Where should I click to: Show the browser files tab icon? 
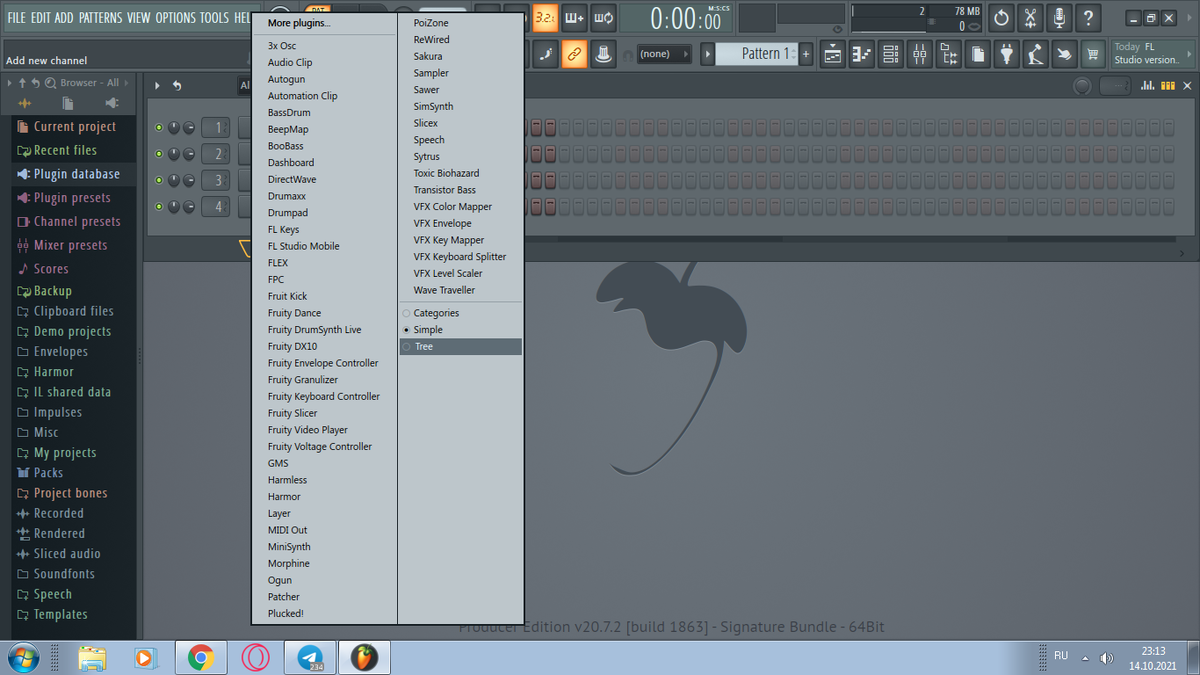[67, 103]
